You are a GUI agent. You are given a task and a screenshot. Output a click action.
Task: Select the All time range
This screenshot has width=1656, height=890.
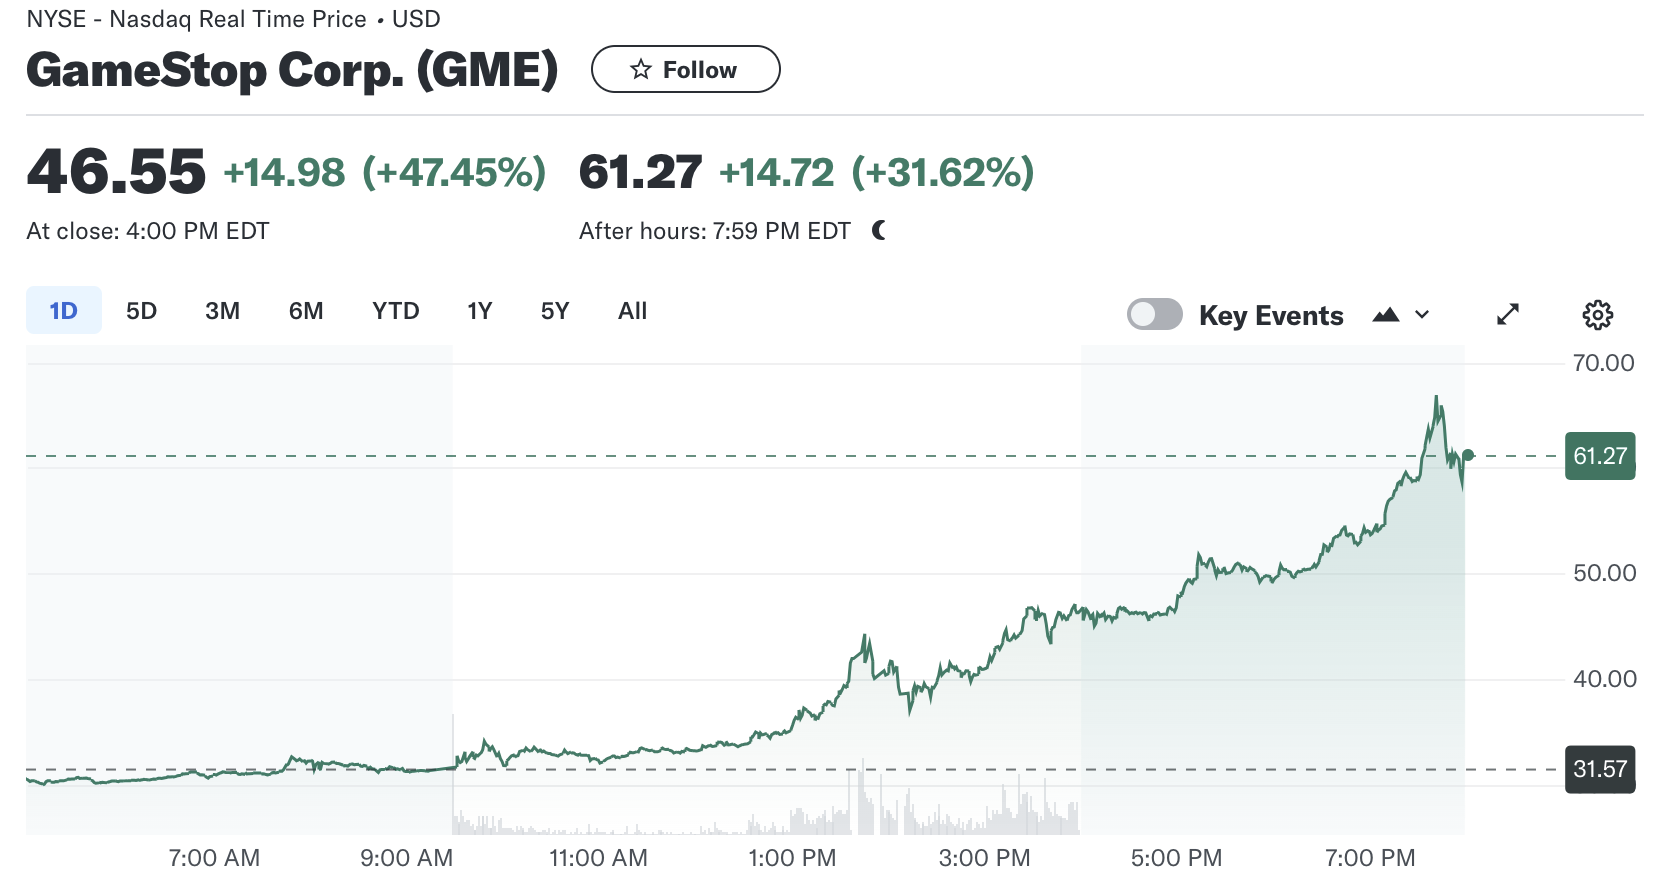(632, 310)
